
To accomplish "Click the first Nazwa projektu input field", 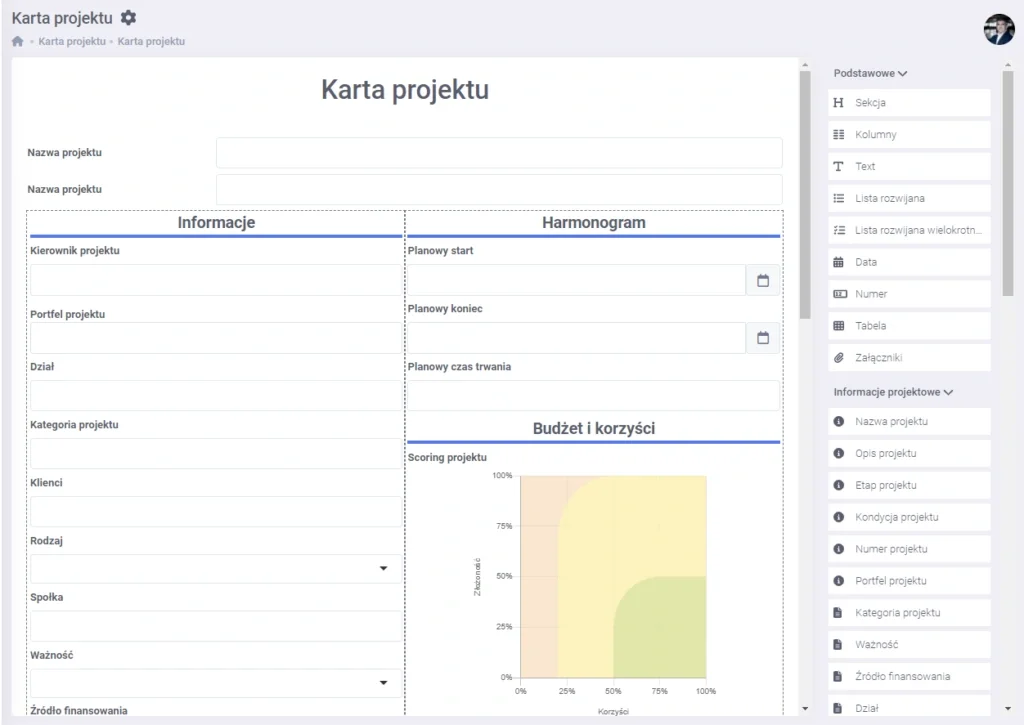I will pyautogui.click(x=499, y=153).
